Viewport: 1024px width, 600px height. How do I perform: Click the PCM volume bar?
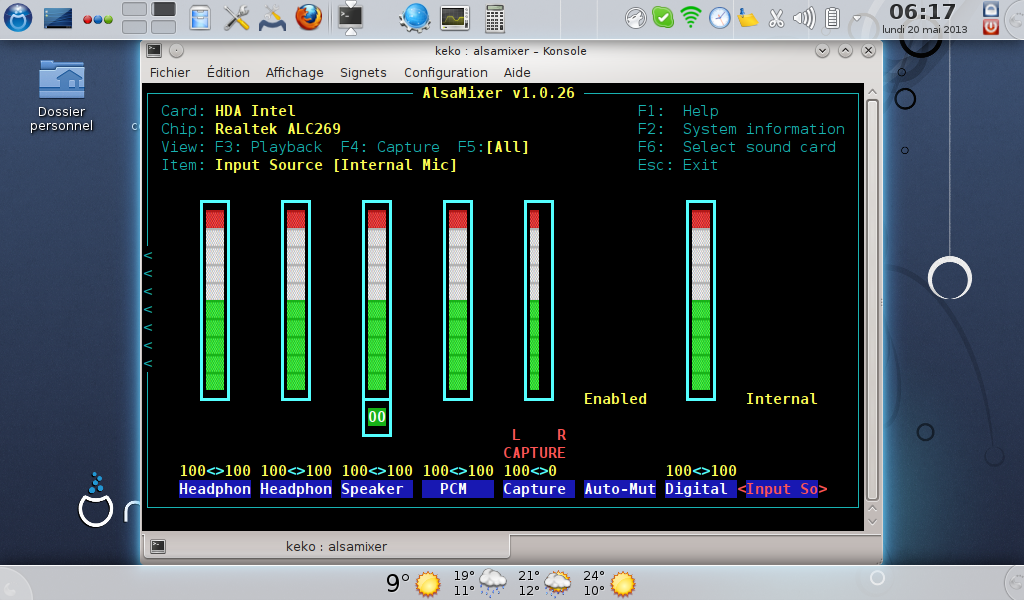tap(458, 300)
